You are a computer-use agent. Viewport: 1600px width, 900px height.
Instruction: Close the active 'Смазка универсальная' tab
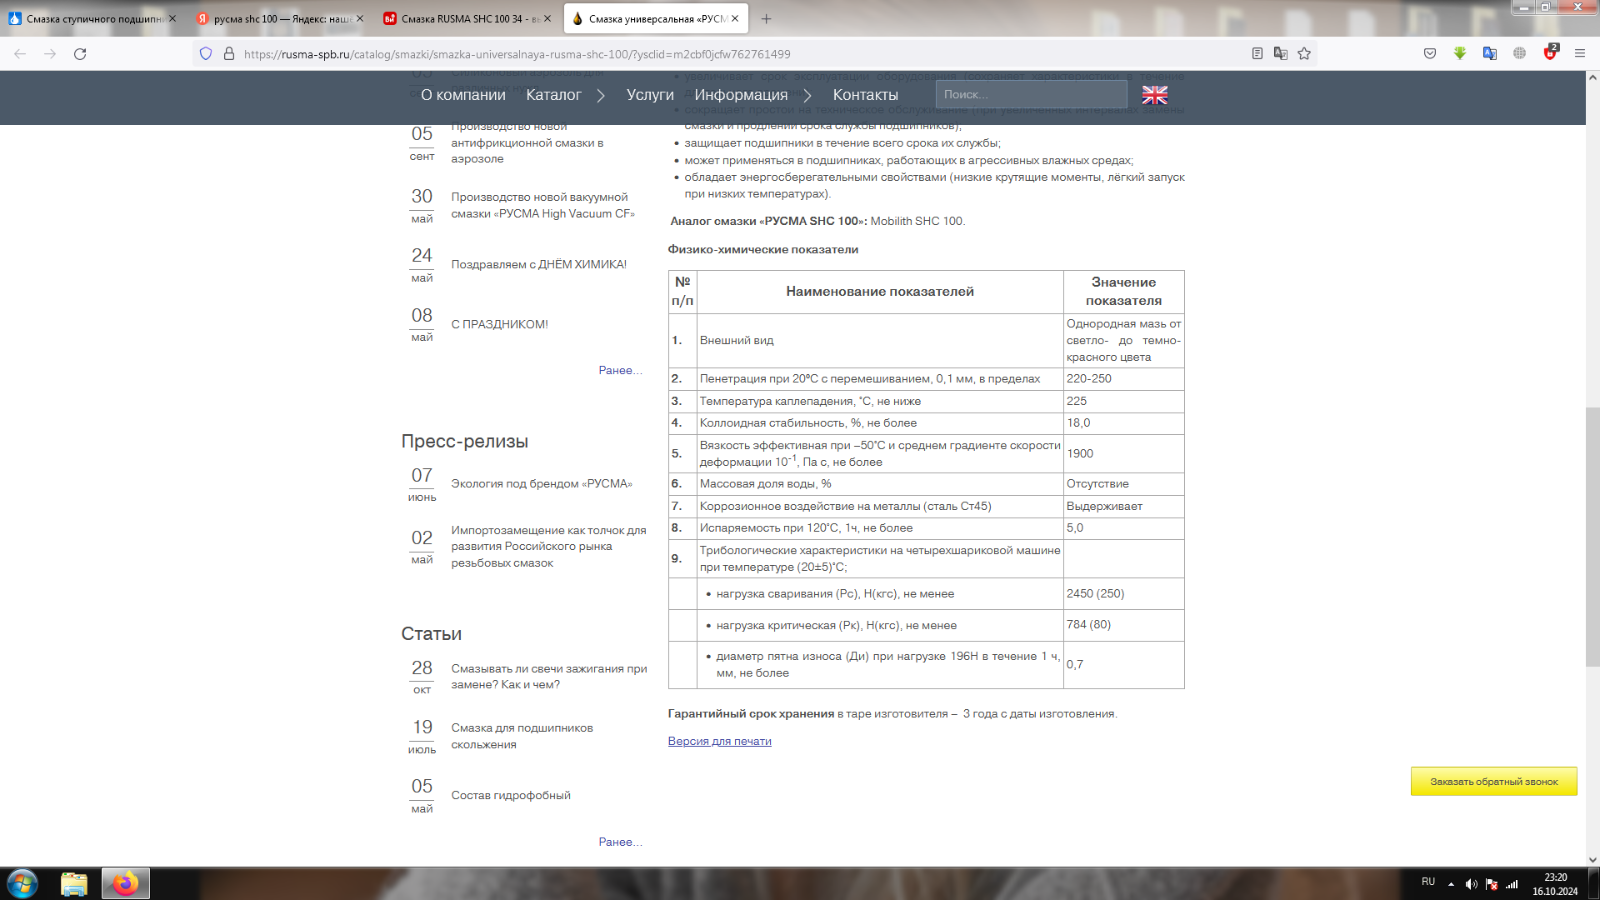tap(735, 18)
